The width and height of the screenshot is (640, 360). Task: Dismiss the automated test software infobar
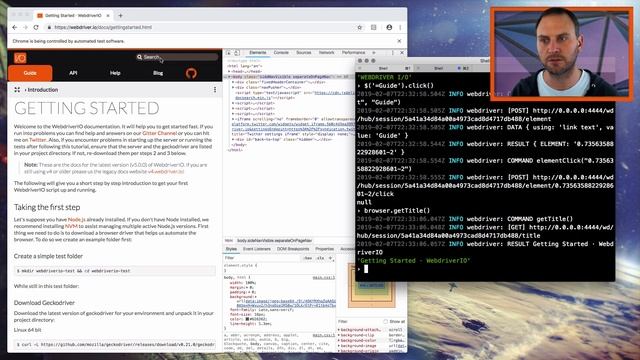(x=399, y=41)
